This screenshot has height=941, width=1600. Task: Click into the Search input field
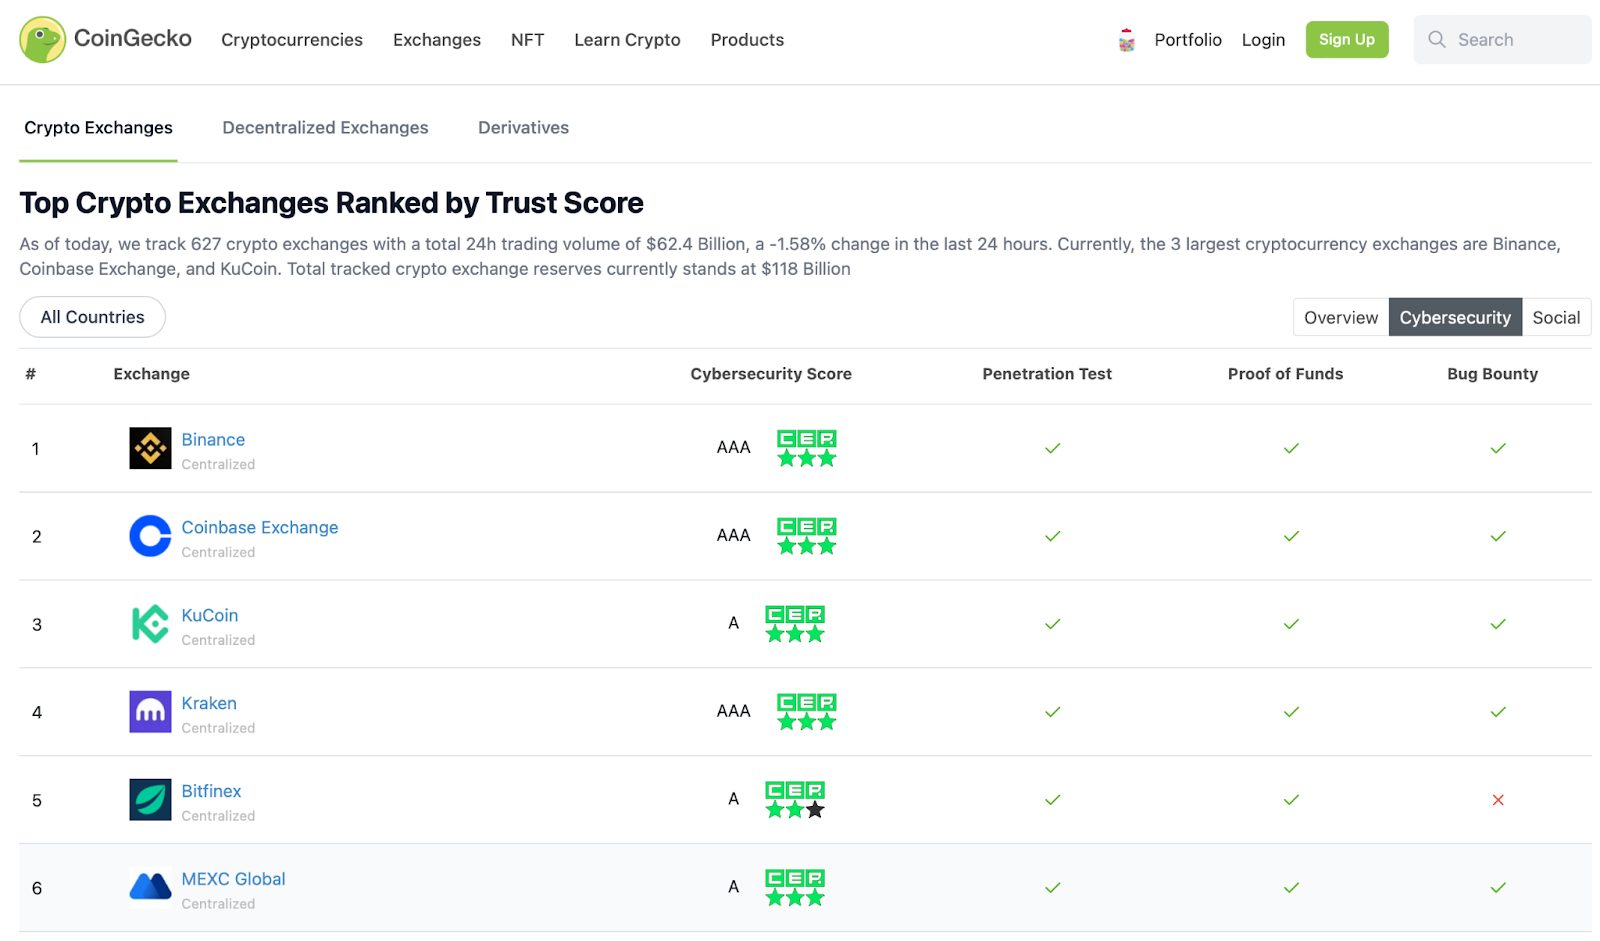1503,40
